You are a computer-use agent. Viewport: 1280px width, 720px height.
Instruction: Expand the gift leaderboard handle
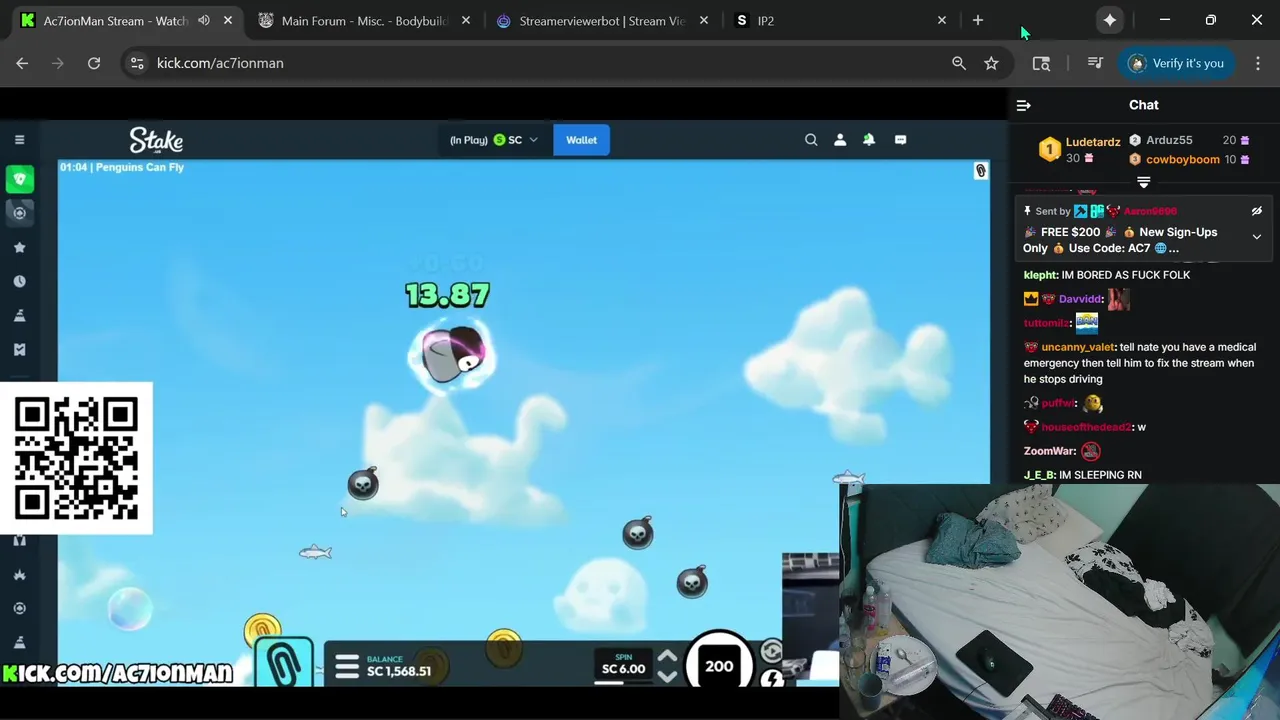click(1144, 182)
